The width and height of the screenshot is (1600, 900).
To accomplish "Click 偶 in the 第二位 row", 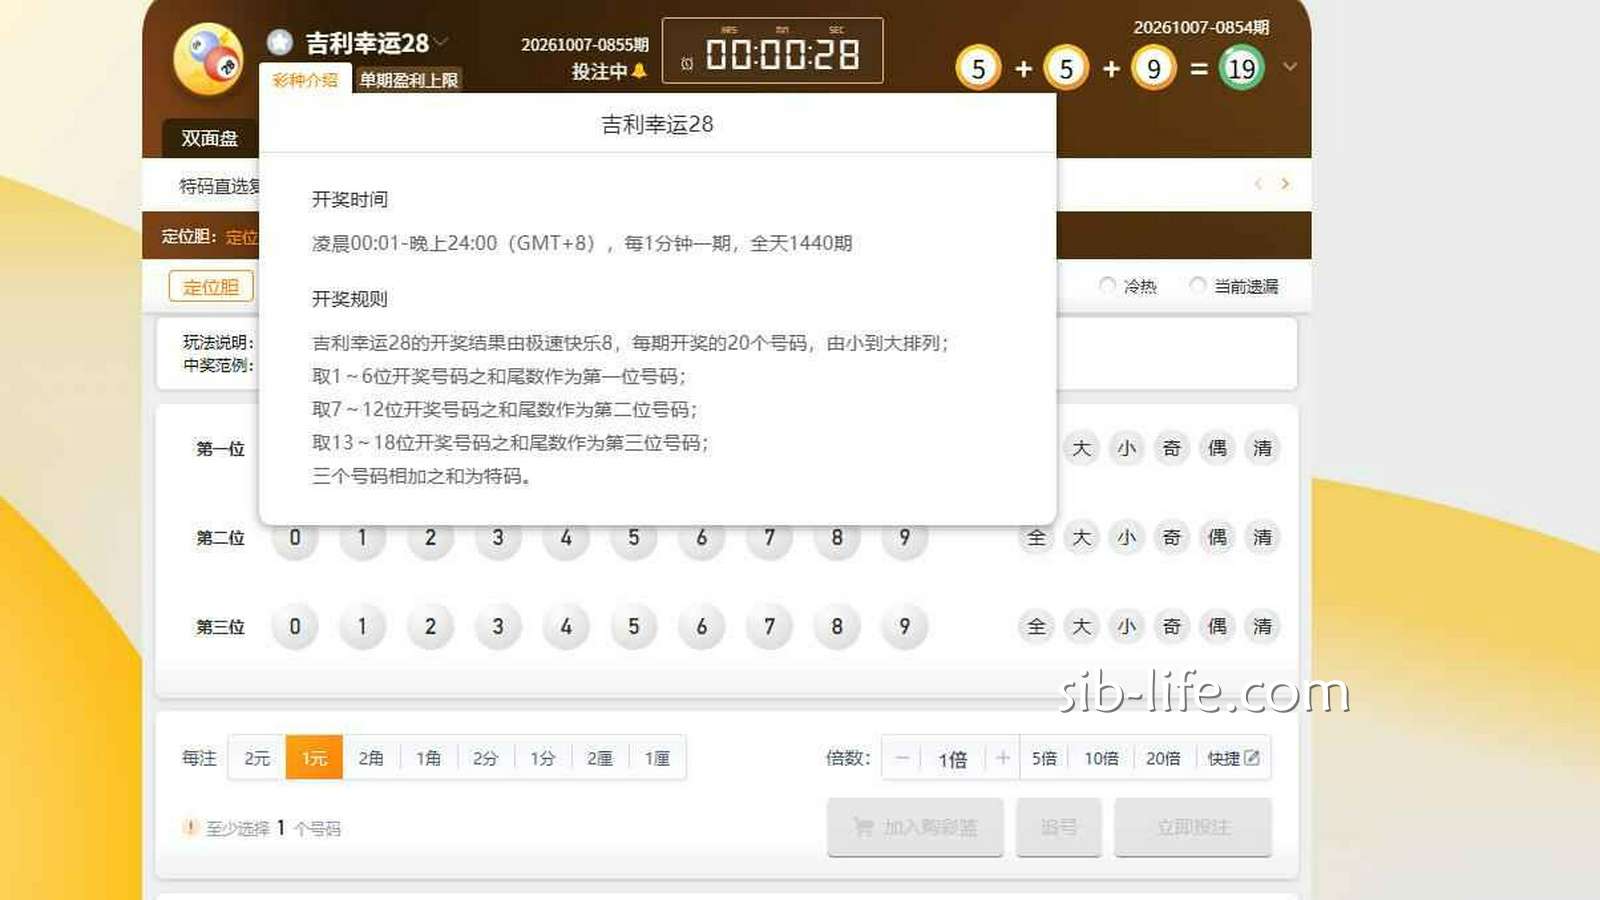I will 1217,538.
